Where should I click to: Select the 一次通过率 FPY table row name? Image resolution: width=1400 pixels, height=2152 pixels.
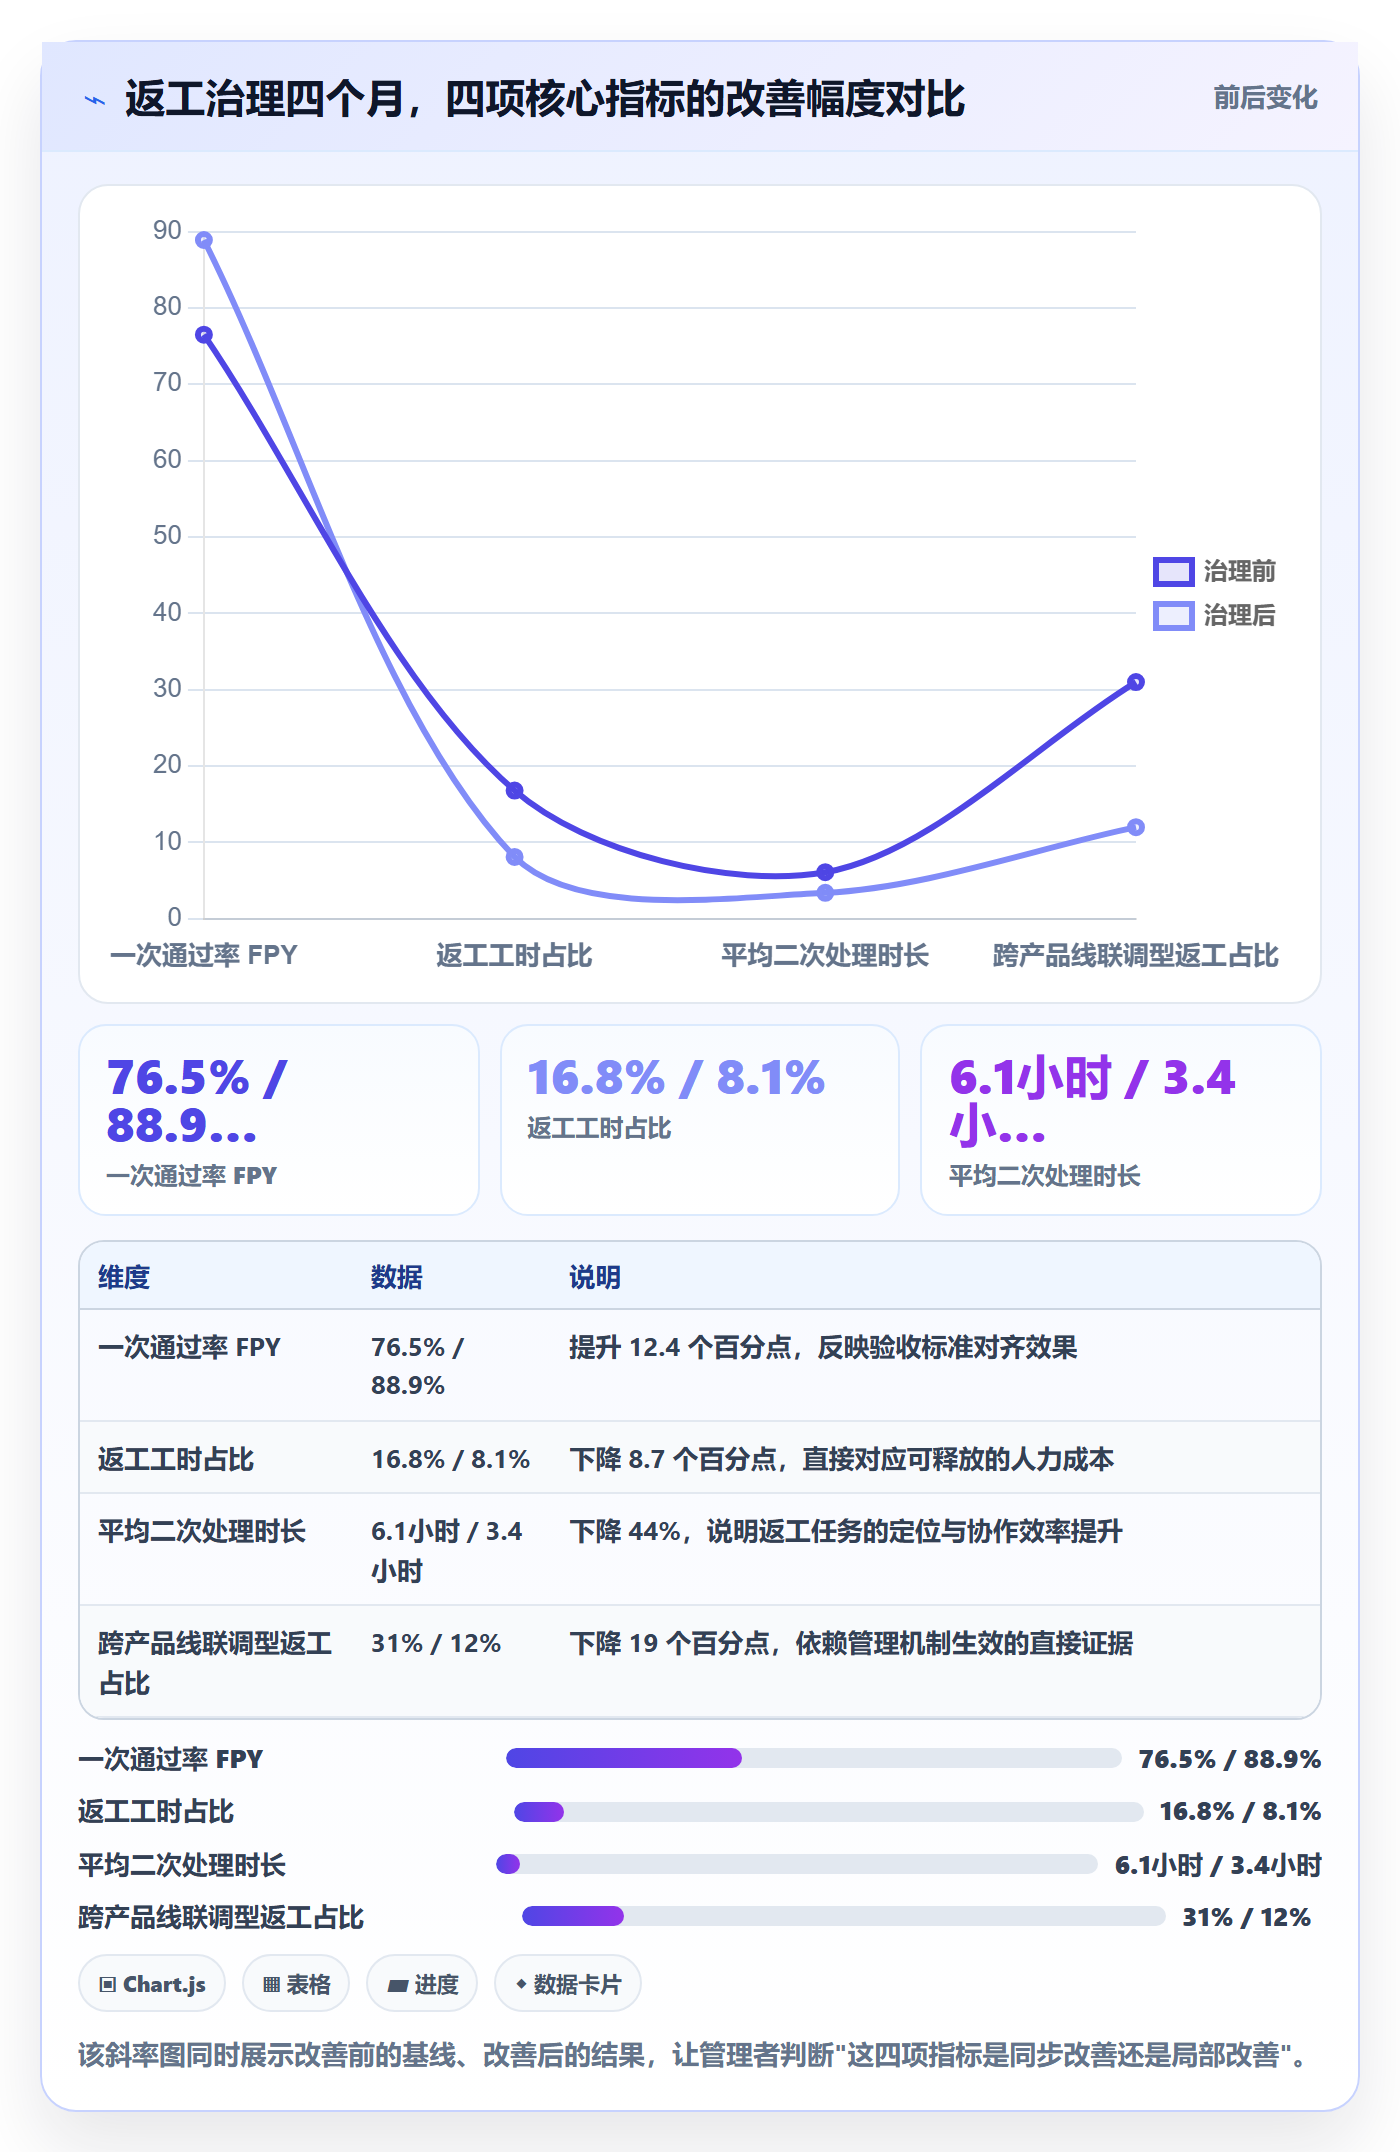189,1347
